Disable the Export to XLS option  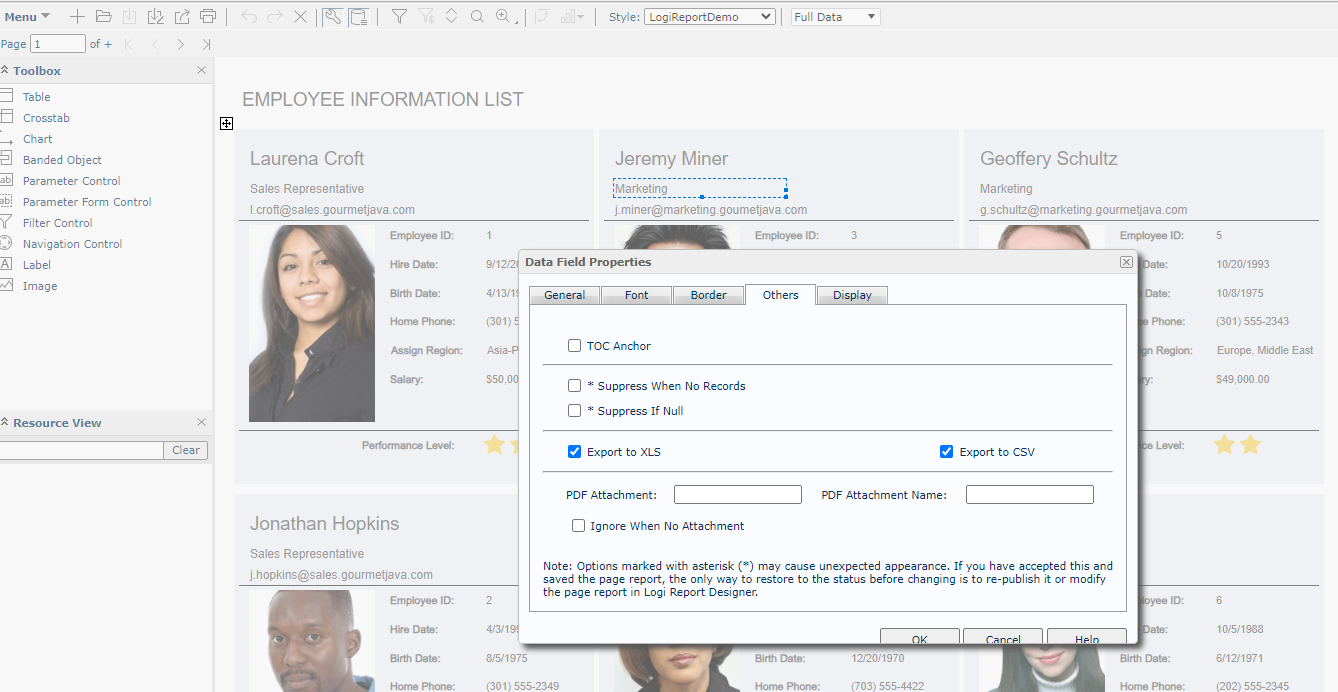click(574, 451)
